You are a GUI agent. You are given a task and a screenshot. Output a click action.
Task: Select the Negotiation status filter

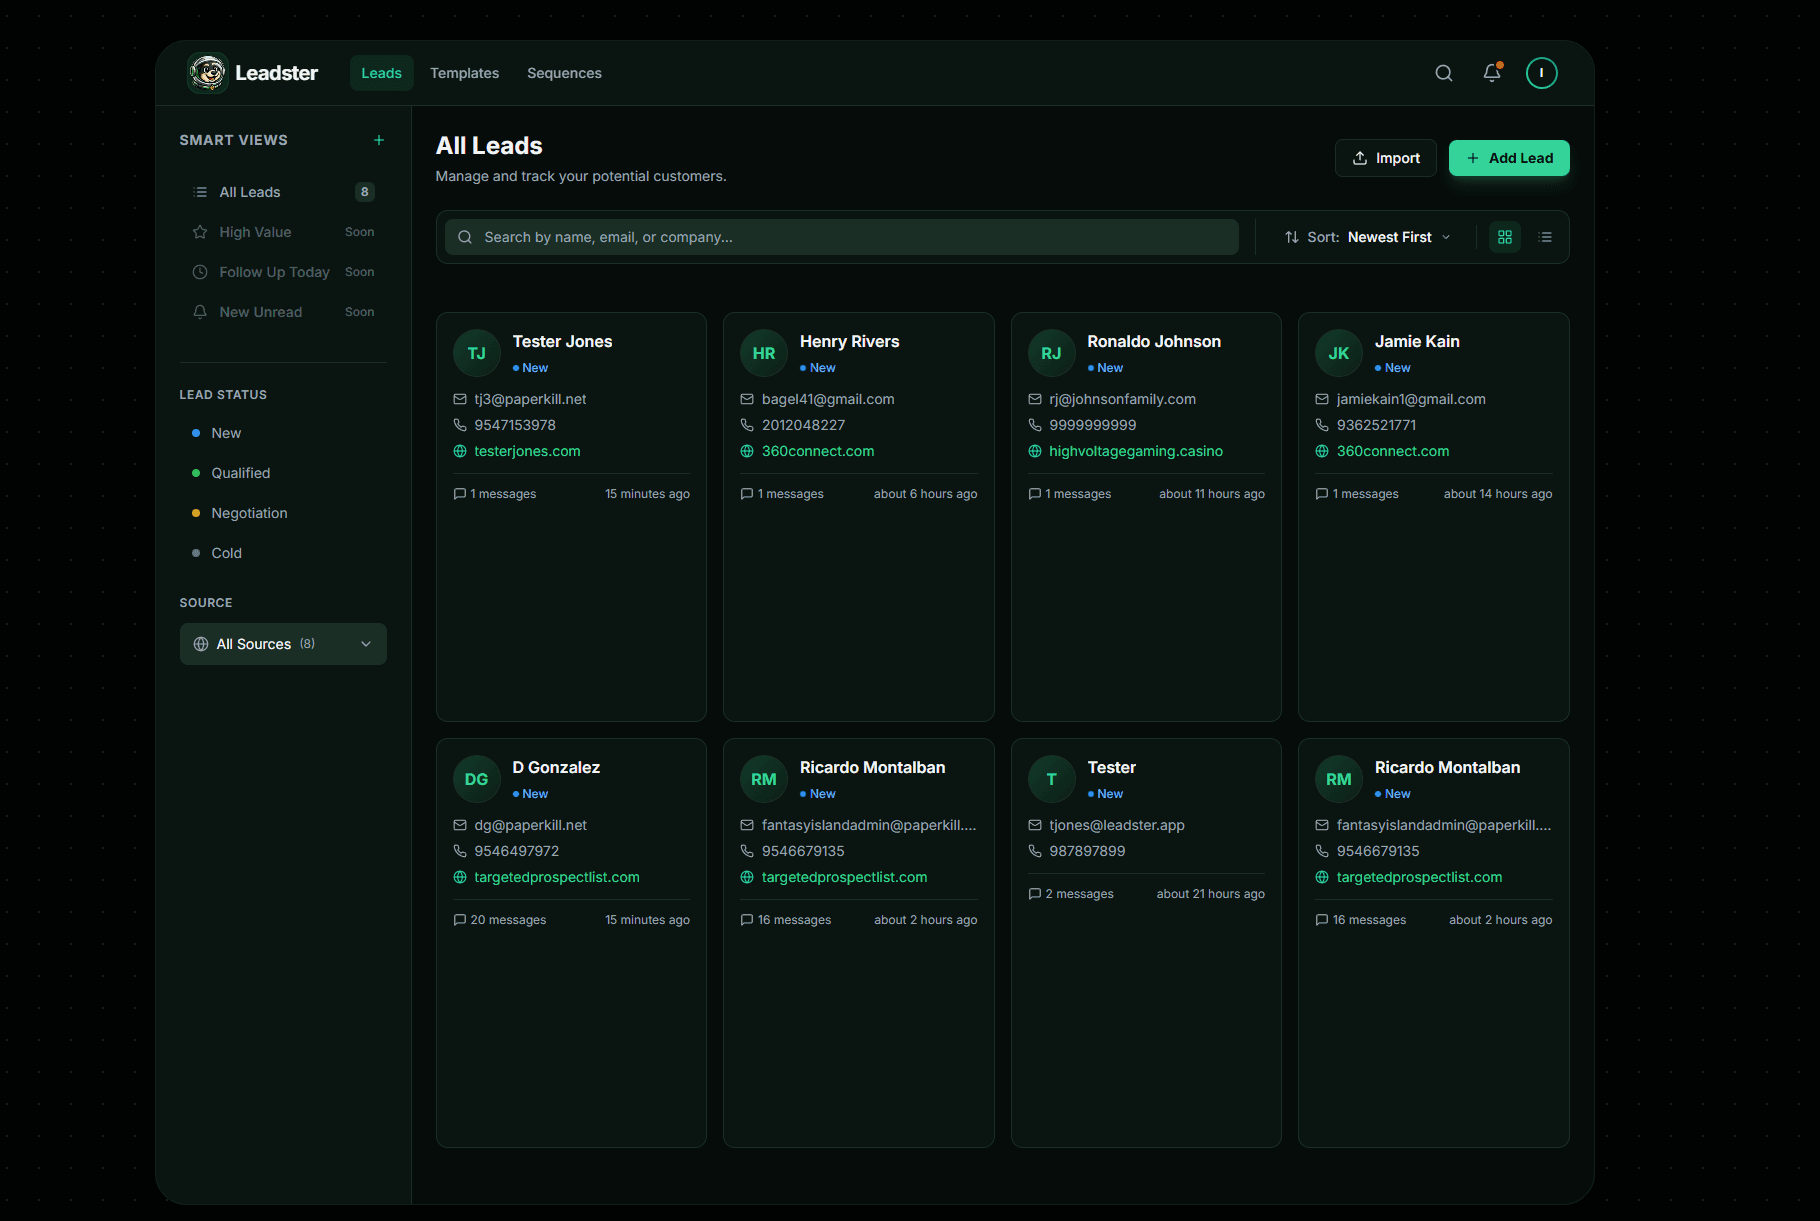tap(249, 513)
